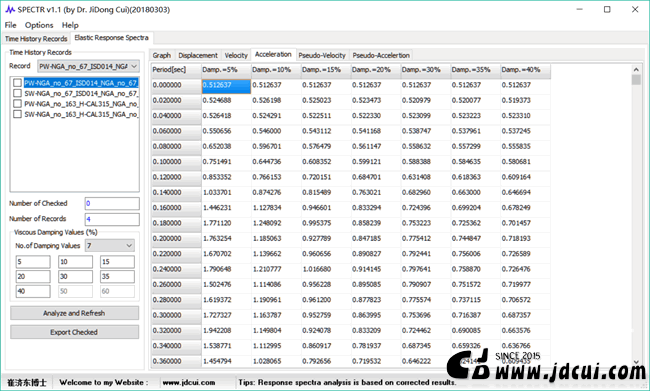Select row header for period 0.100000
The height and width of the screenshot is (391, 650).
click(177, 162)
